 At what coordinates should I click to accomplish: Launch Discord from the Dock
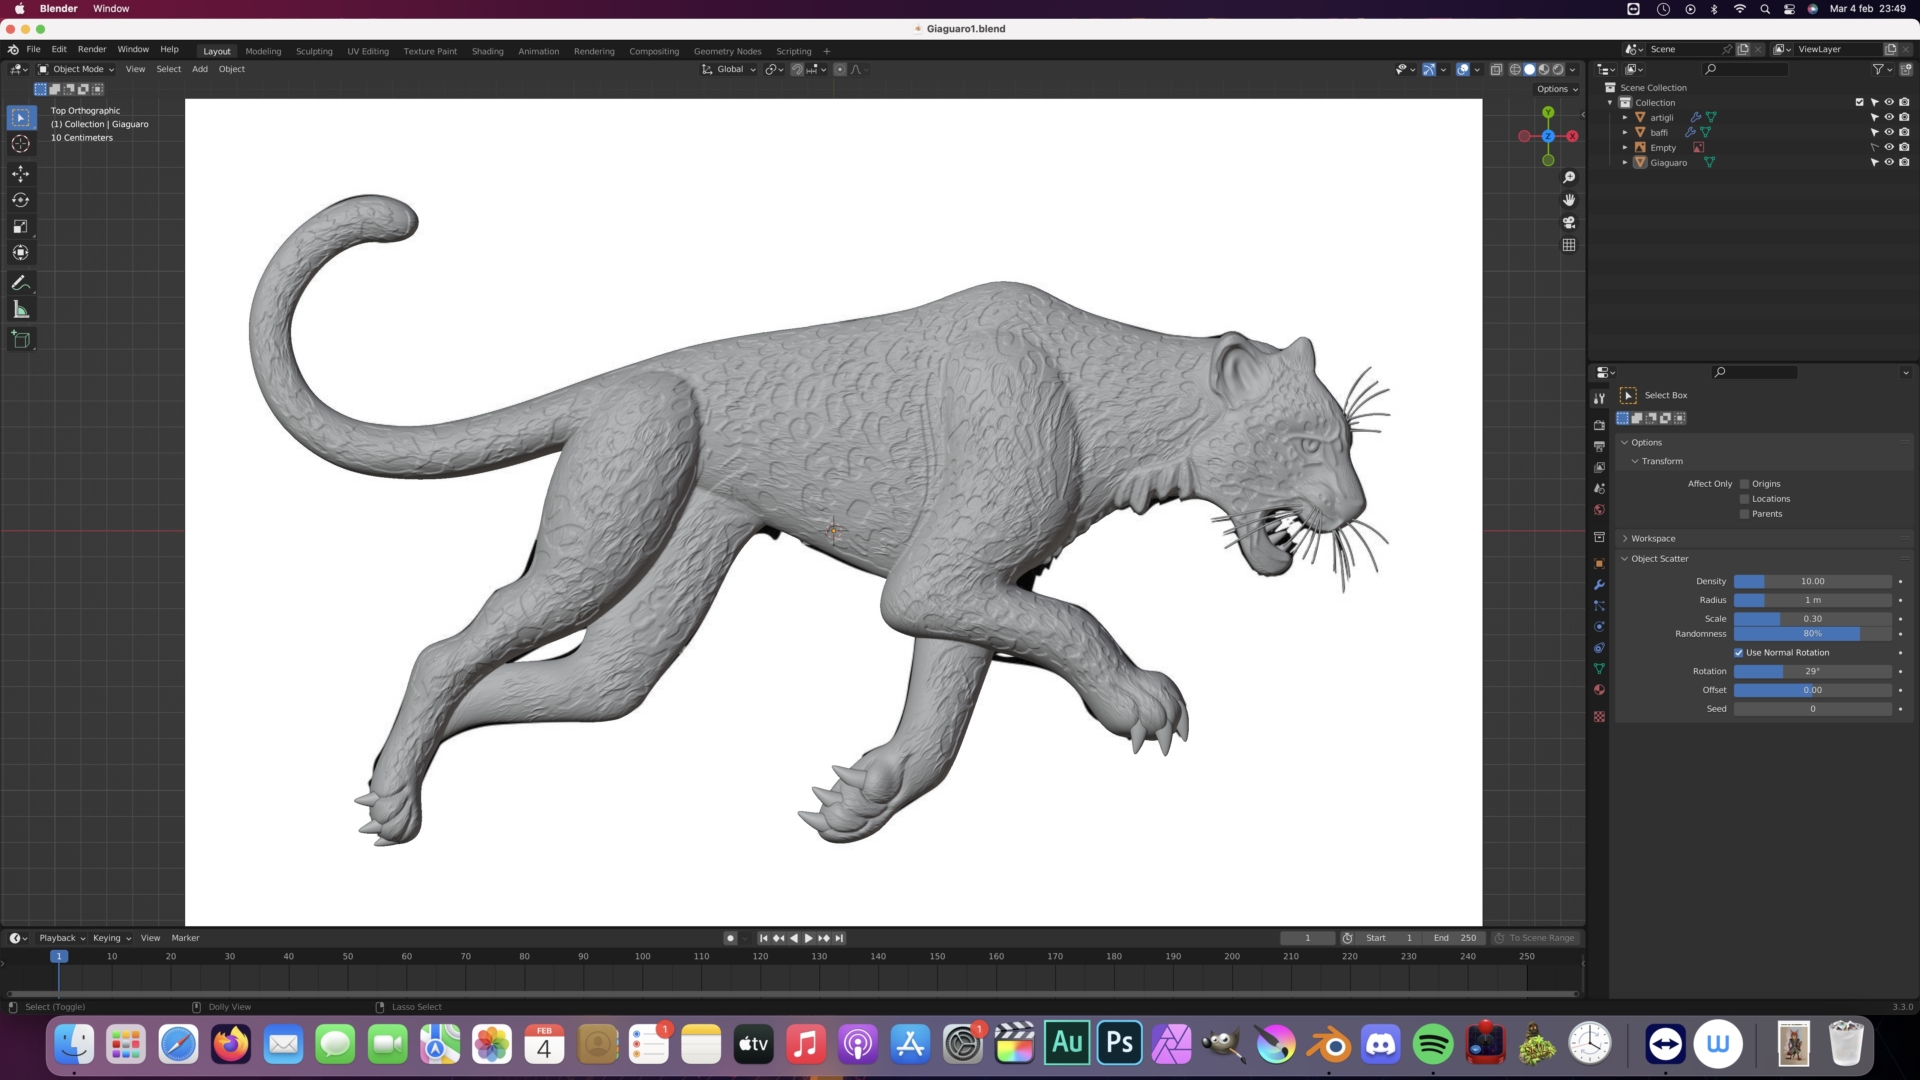coord(1381,1045)
